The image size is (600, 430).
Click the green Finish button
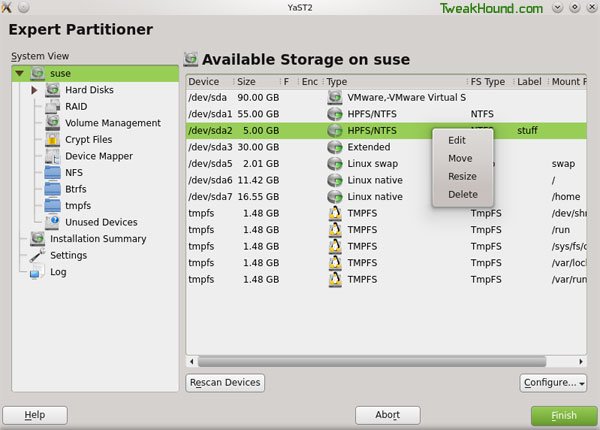pos(564,415)
